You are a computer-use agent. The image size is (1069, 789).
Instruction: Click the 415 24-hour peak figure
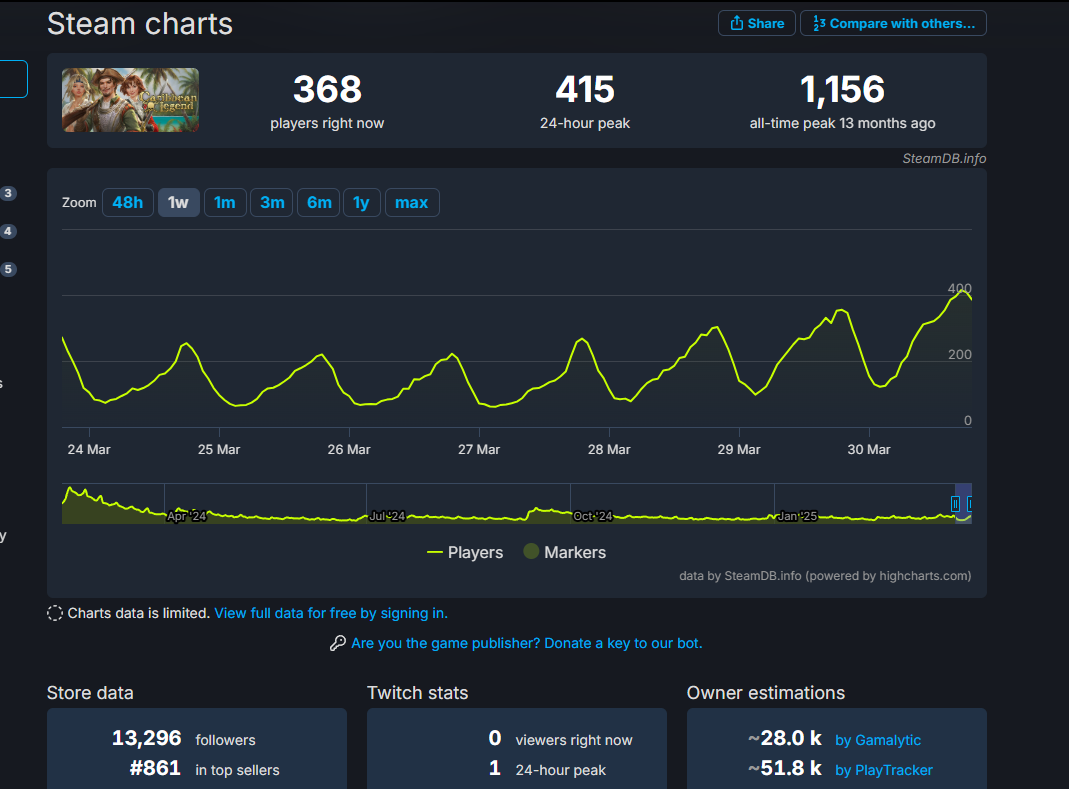(585, 89)
